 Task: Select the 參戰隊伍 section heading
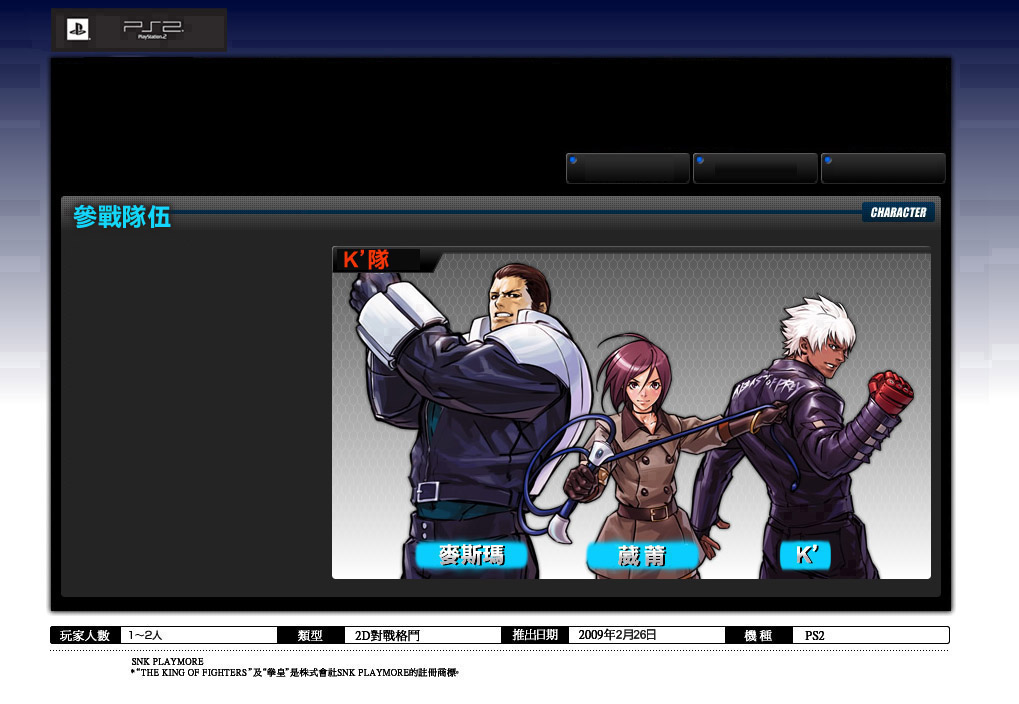tap(122, 217)
